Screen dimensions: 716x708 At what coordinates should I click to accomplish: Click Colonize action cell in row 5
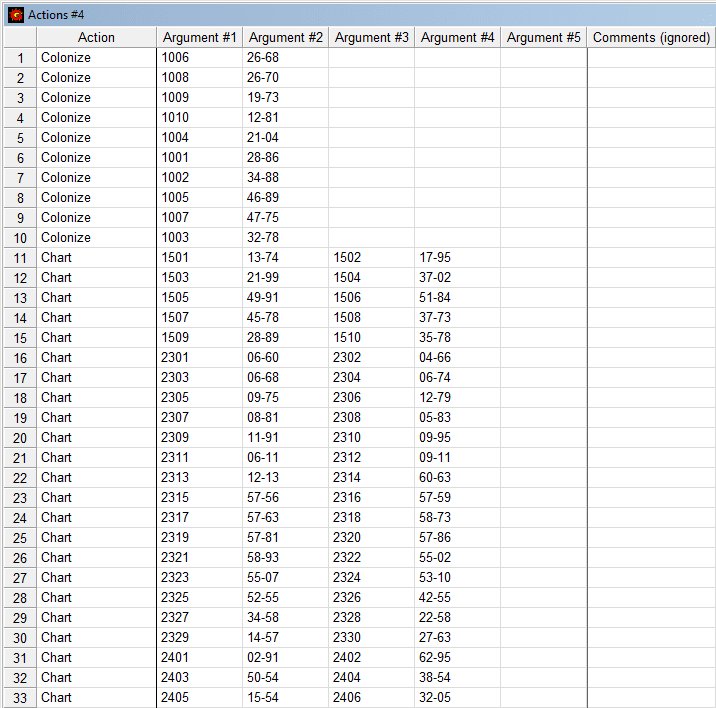click(x=96, y=138)
